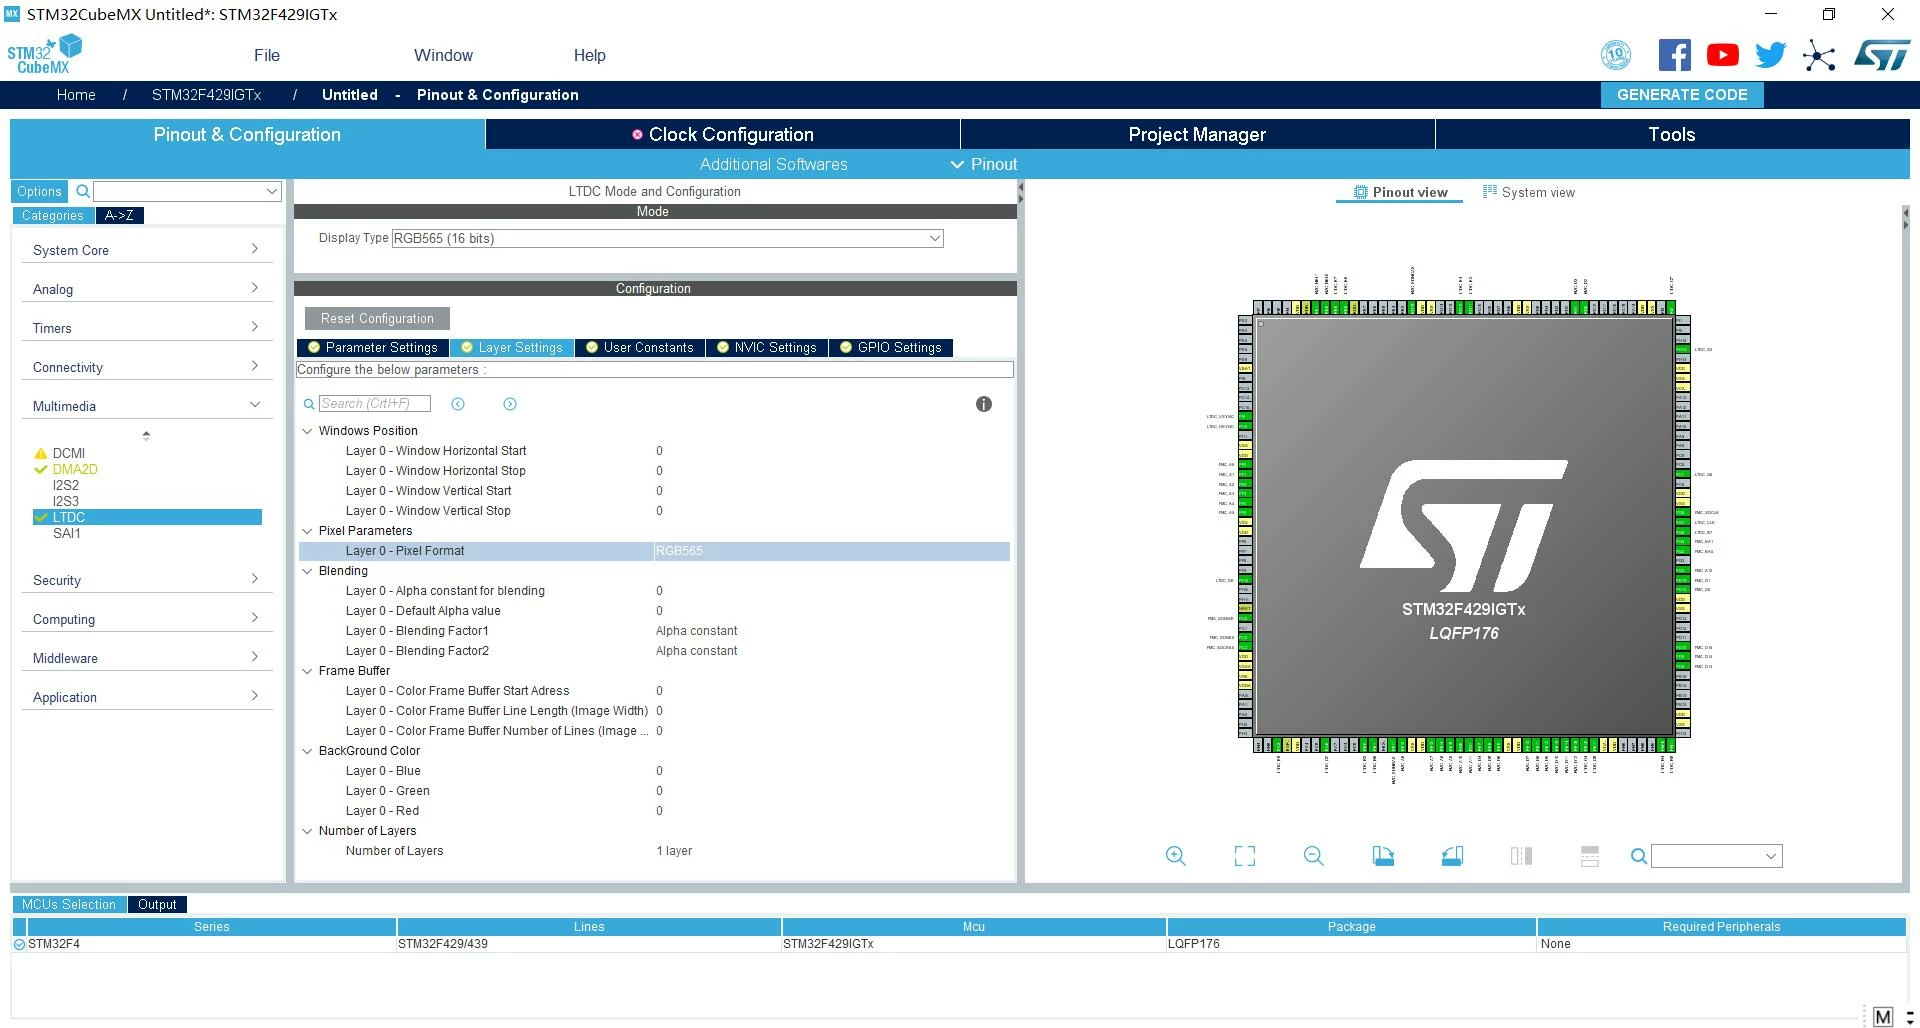Open NVIC Settings tab
Viewport: 1920px width, 1028px height.
pos(767,348)
